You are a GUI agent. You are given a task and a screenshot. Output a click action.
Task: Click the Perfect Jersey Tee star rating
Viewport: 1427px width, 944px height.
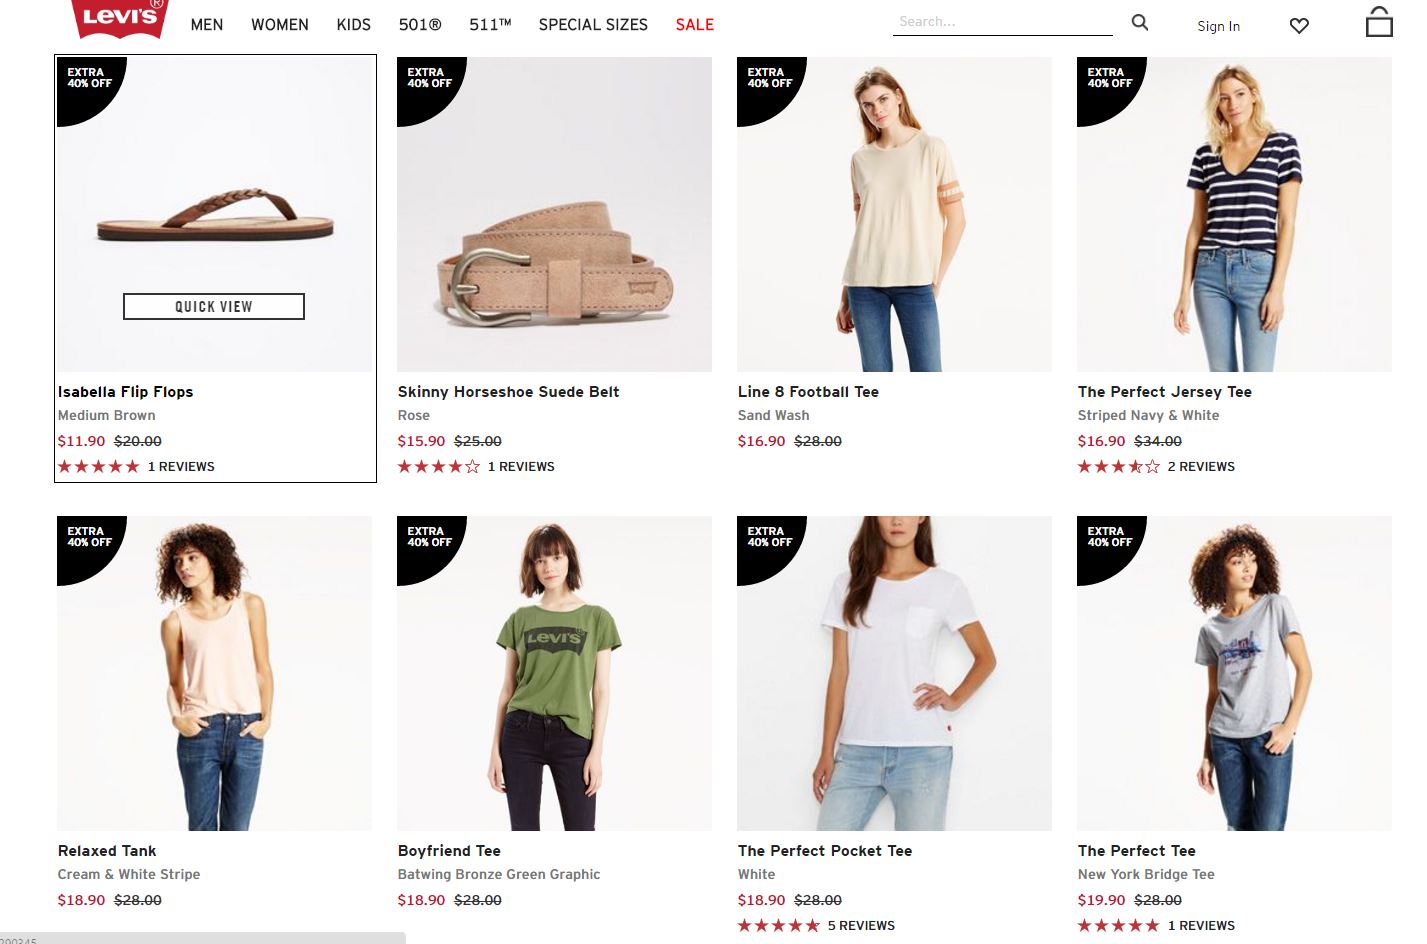(1118, 467)
